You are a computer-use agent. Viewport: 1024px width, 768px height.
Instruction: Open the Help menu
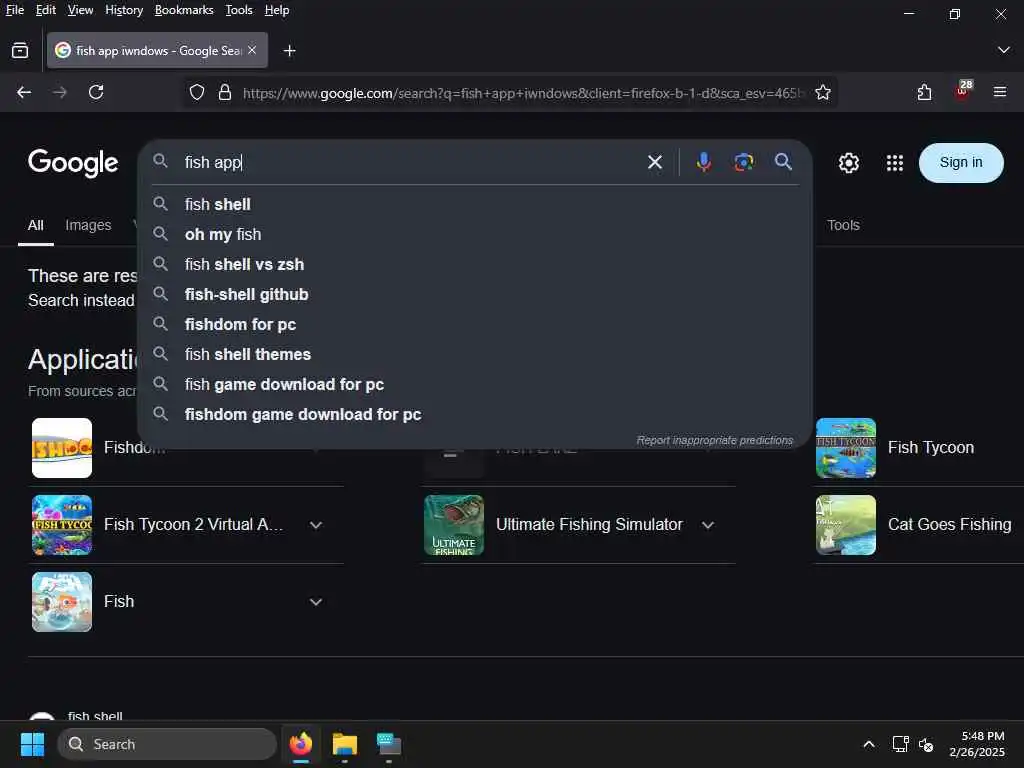pos(277,10)
